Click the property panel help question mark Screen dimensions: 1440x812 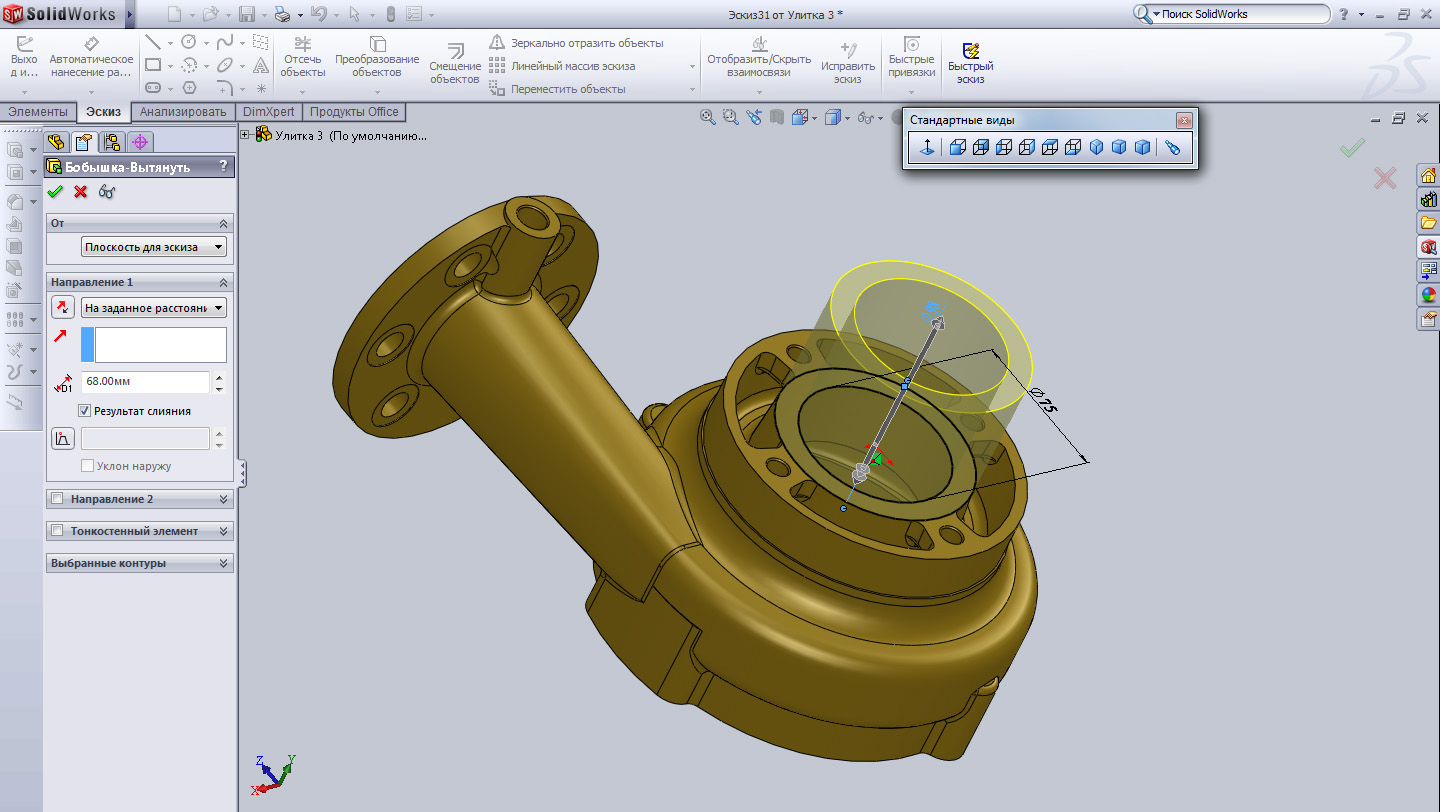(223, 166)
